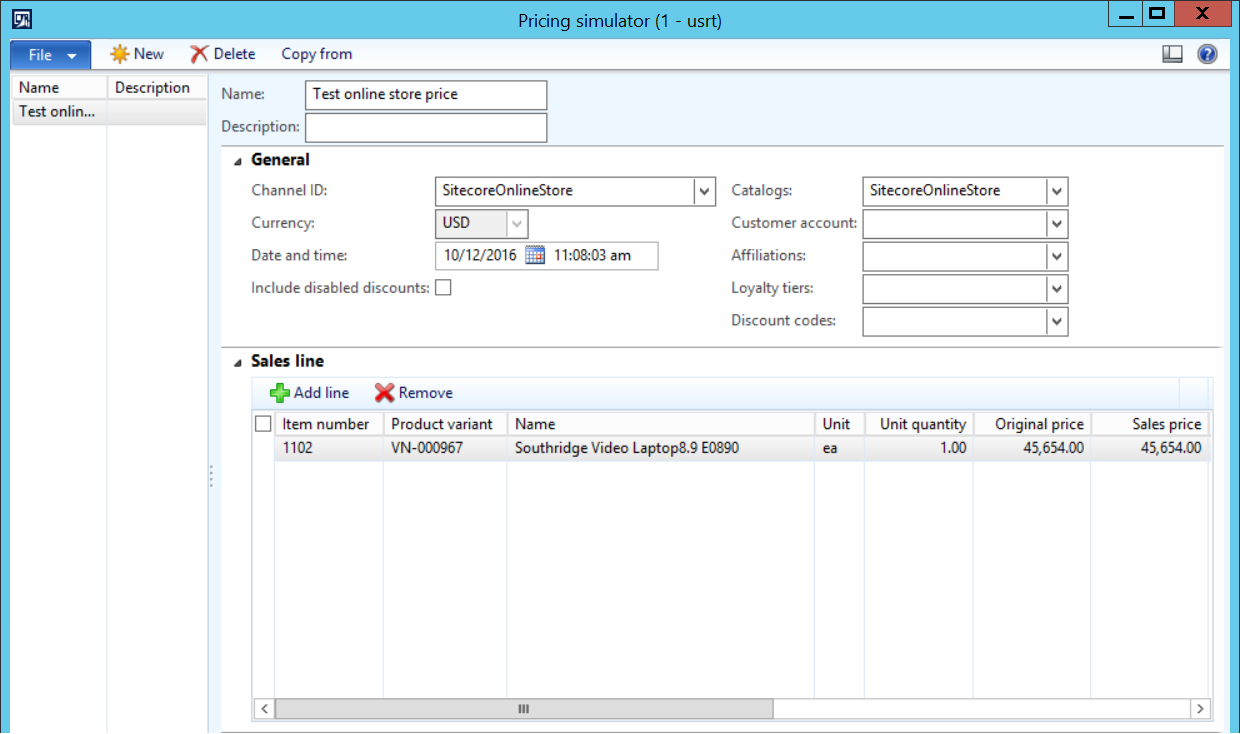This screenshot has width=1240, height=734.
Task: Click inside the Description field
Action: click(x=425, y=127)
